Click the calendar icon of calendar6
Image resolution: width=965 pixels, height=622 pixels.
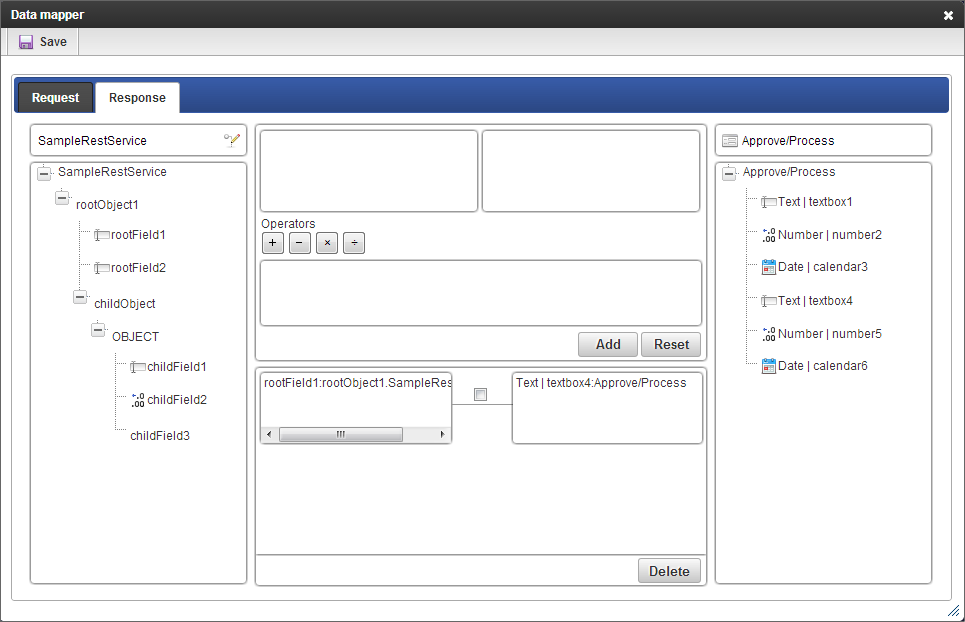[769, 366]
